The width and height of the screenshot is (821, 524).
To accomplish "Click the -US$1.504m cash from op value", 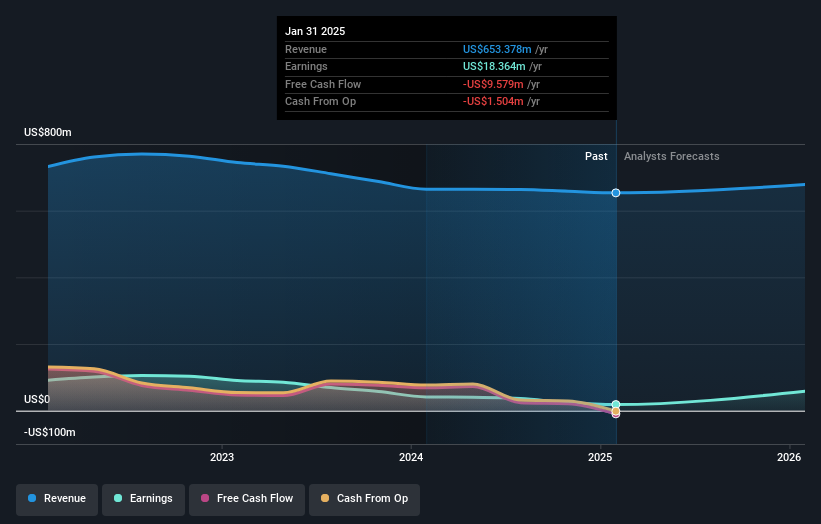I will tap(493, 102).
